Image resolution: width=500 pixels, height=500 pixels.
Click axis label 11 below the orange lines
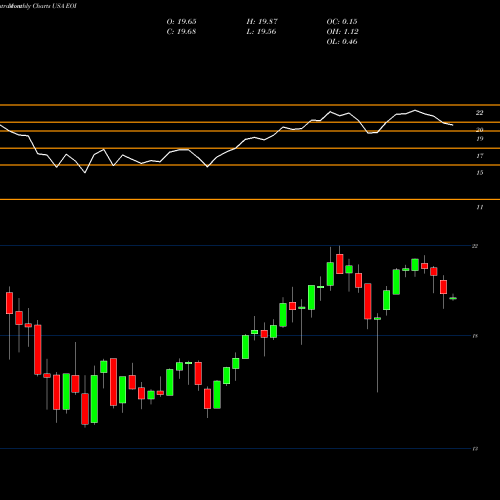point(479,207)
